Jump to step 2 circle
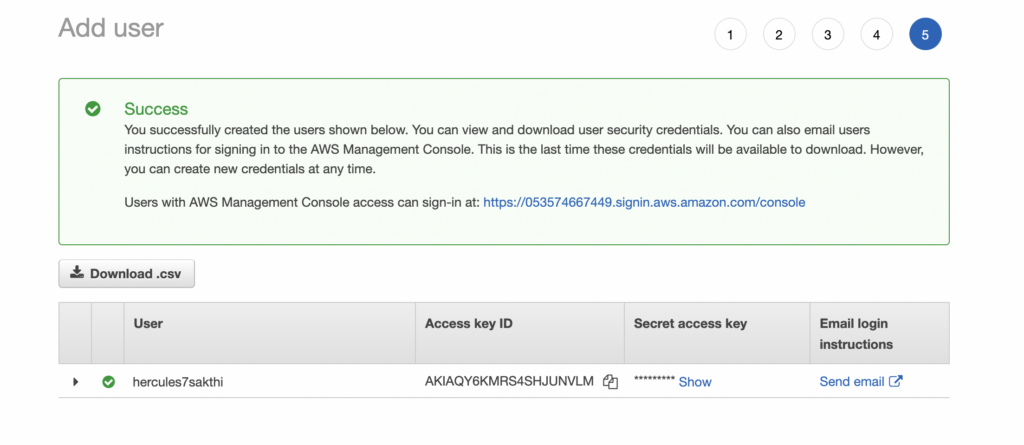 point(778,35)
